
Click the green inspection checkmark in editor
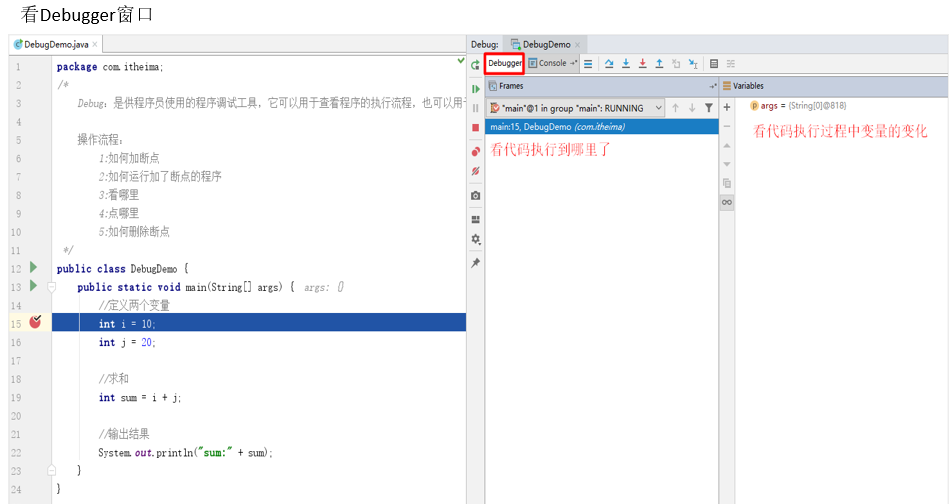[x=461, y=61]
